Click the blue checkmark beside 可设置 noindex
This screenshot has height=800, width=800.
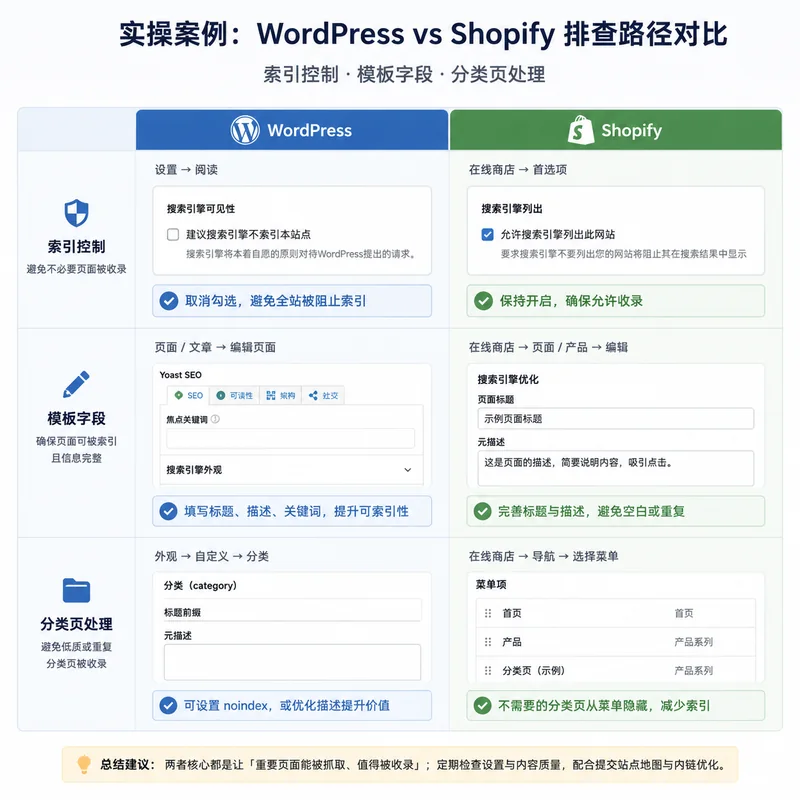pos(168,706)
